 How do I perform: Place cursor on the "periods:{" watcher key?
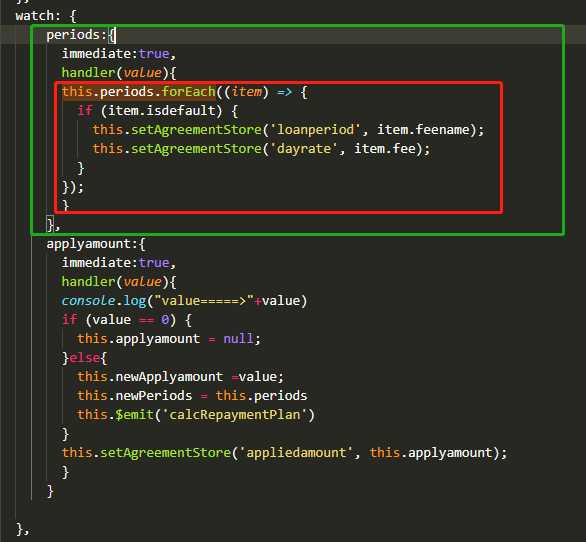(x=81, y=35)
